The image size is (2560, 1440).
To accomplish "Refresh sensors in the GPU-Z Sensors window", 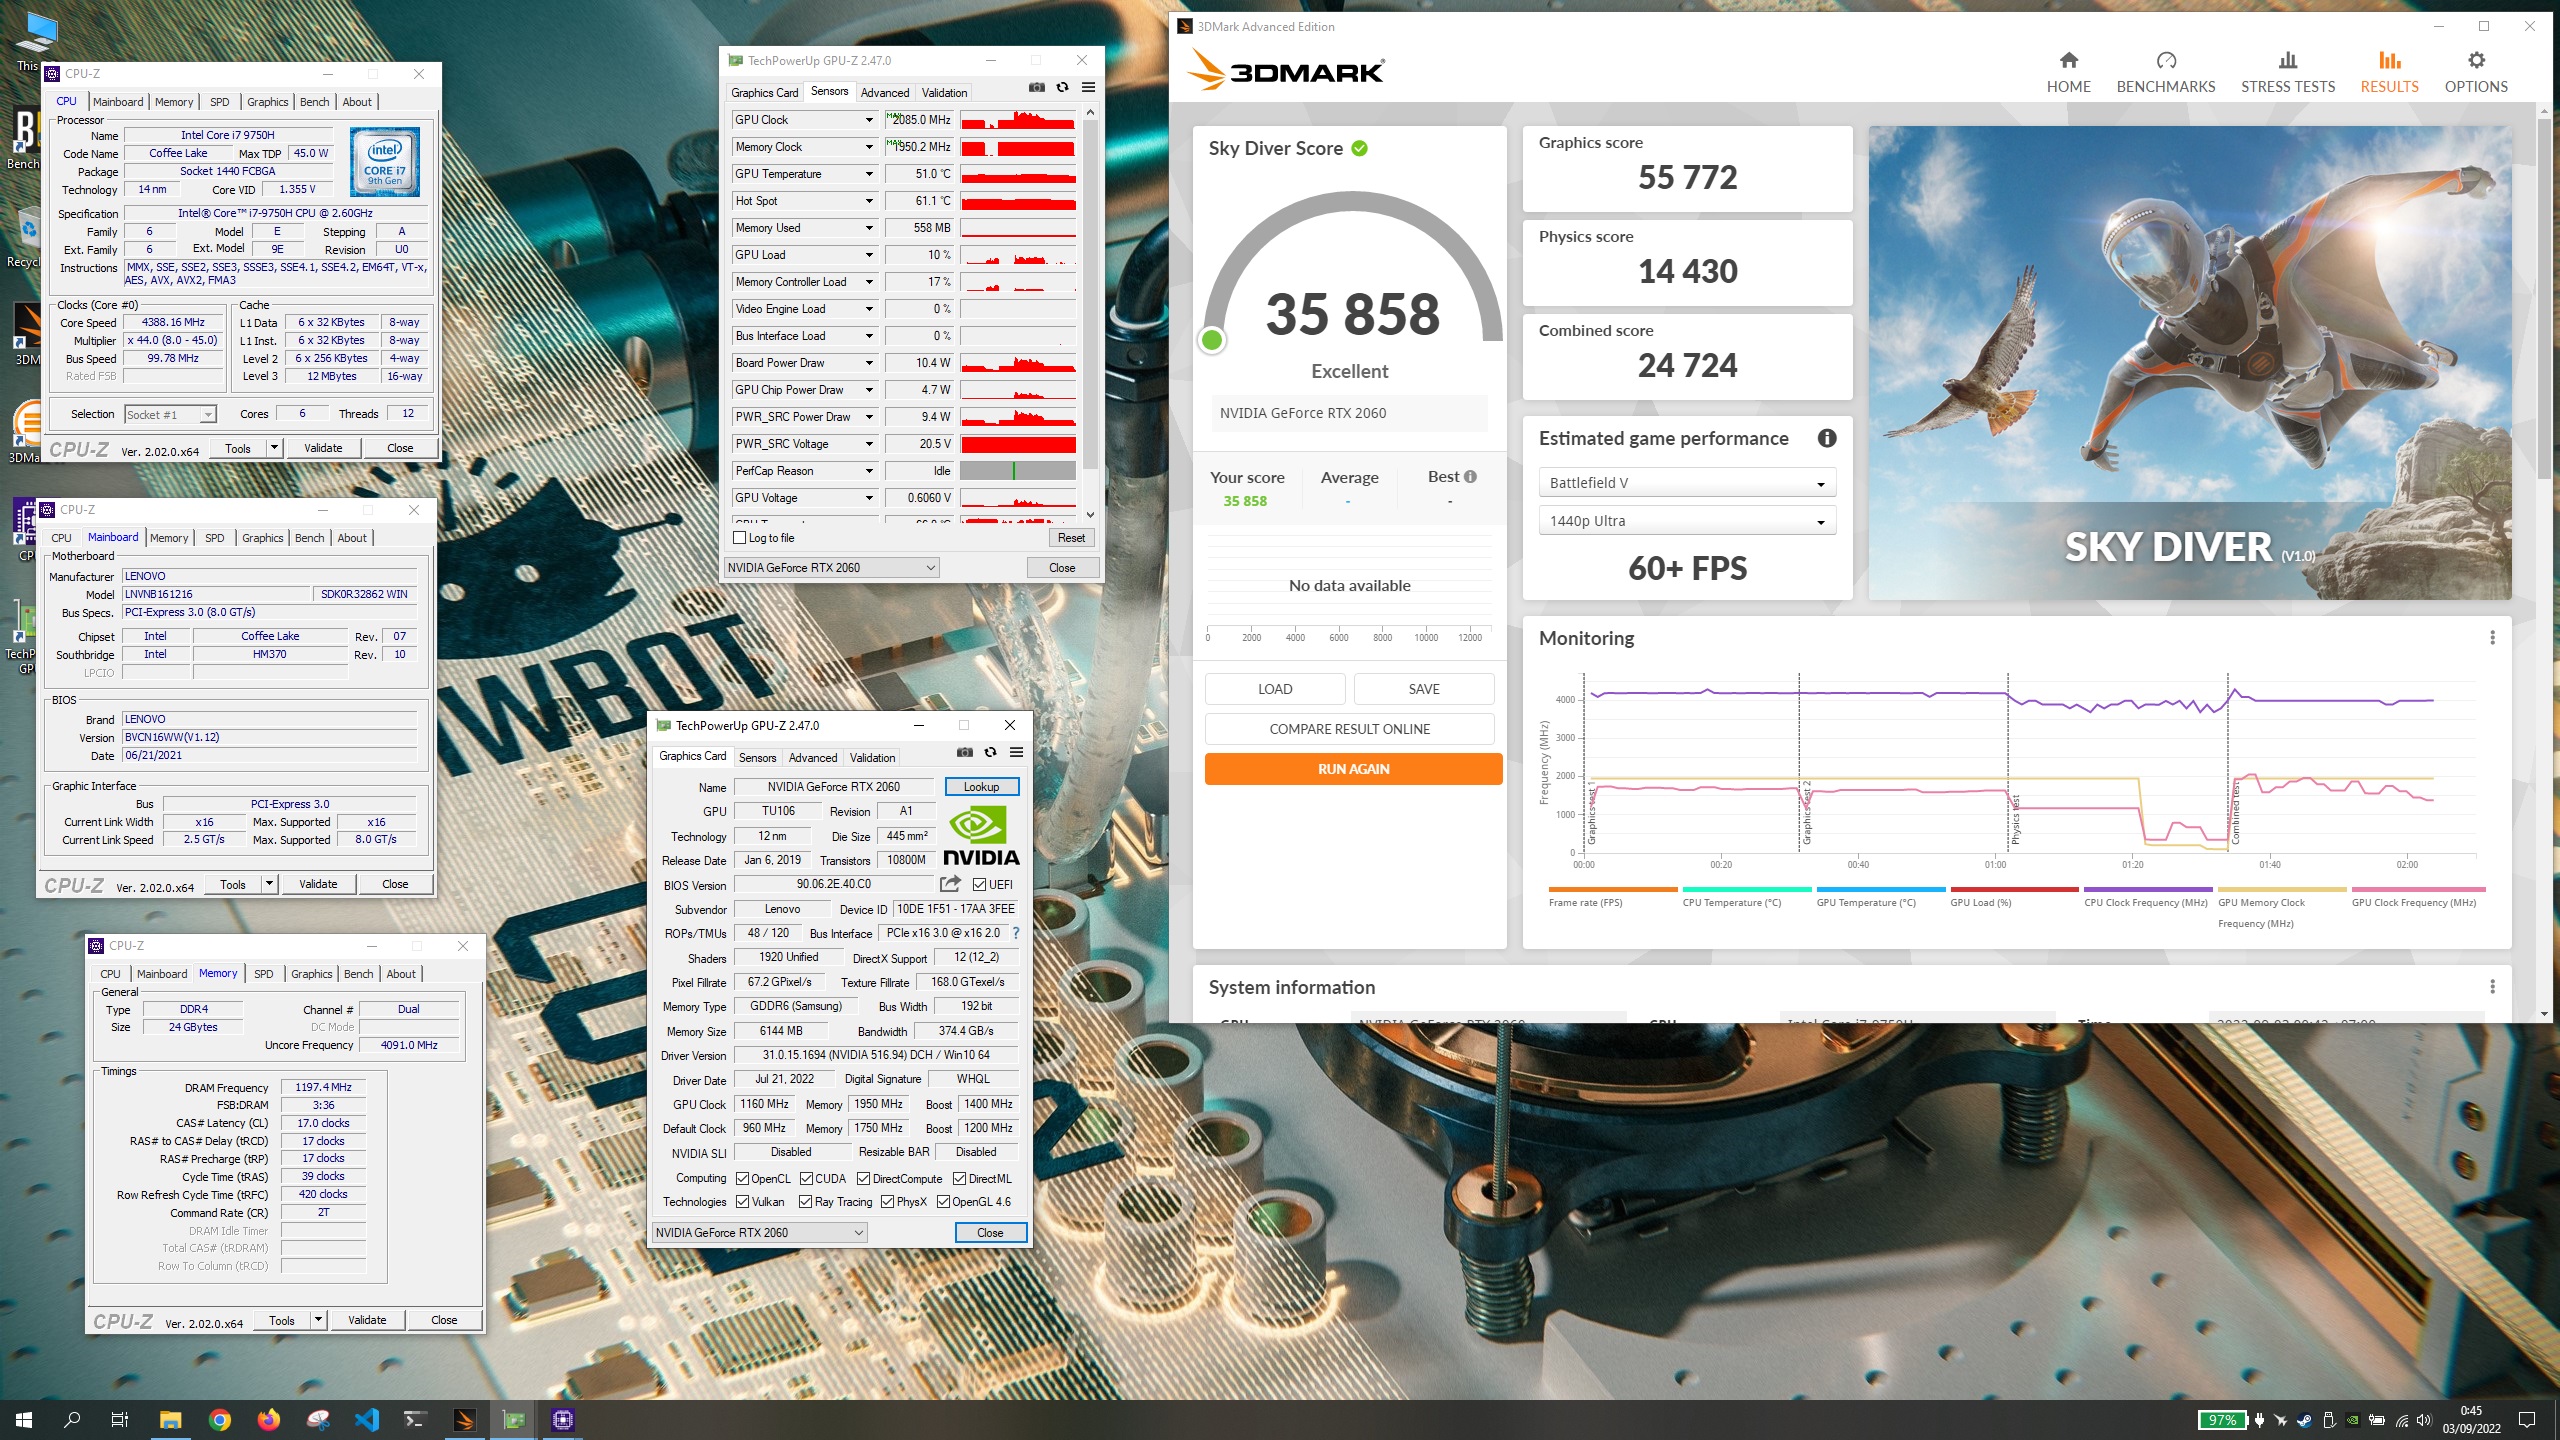I will point(1062,88).
